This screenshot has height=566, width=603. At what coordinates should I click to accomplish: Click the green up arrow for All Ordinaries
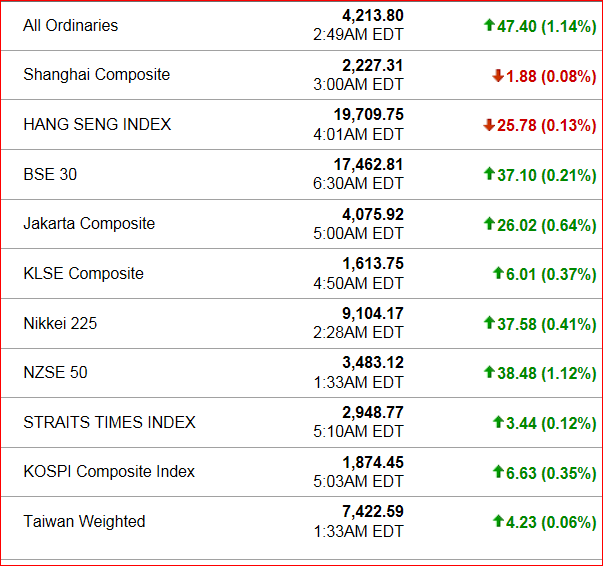[x=489, y=25]
